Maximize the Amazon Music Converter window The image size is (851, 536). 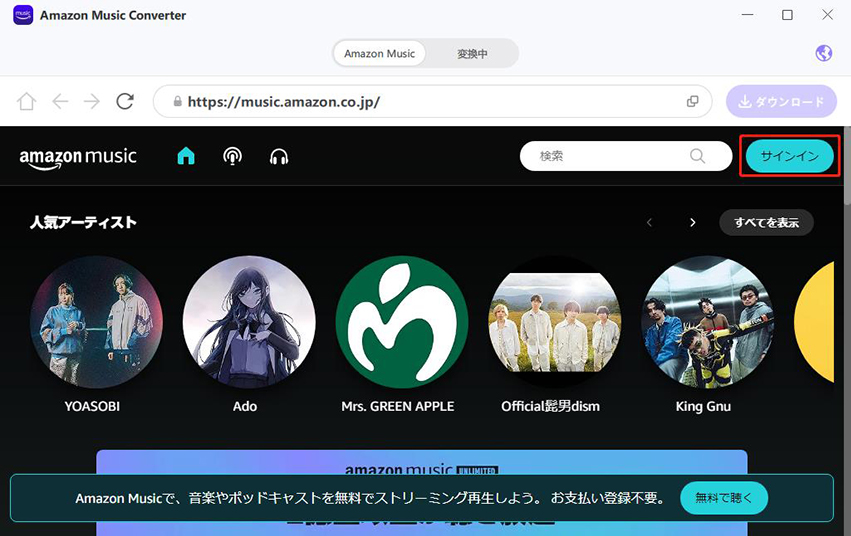tap(788, 15)
